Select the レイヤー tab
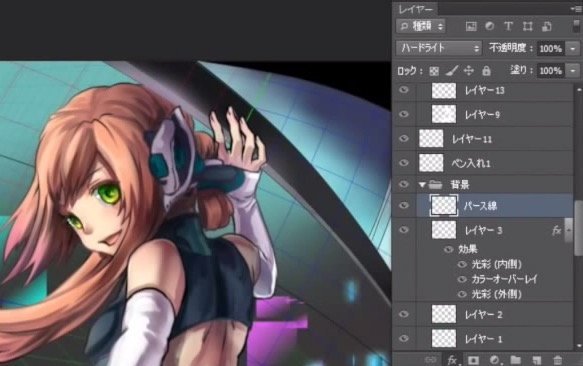 pyautogui.click(x=416, y=9)
